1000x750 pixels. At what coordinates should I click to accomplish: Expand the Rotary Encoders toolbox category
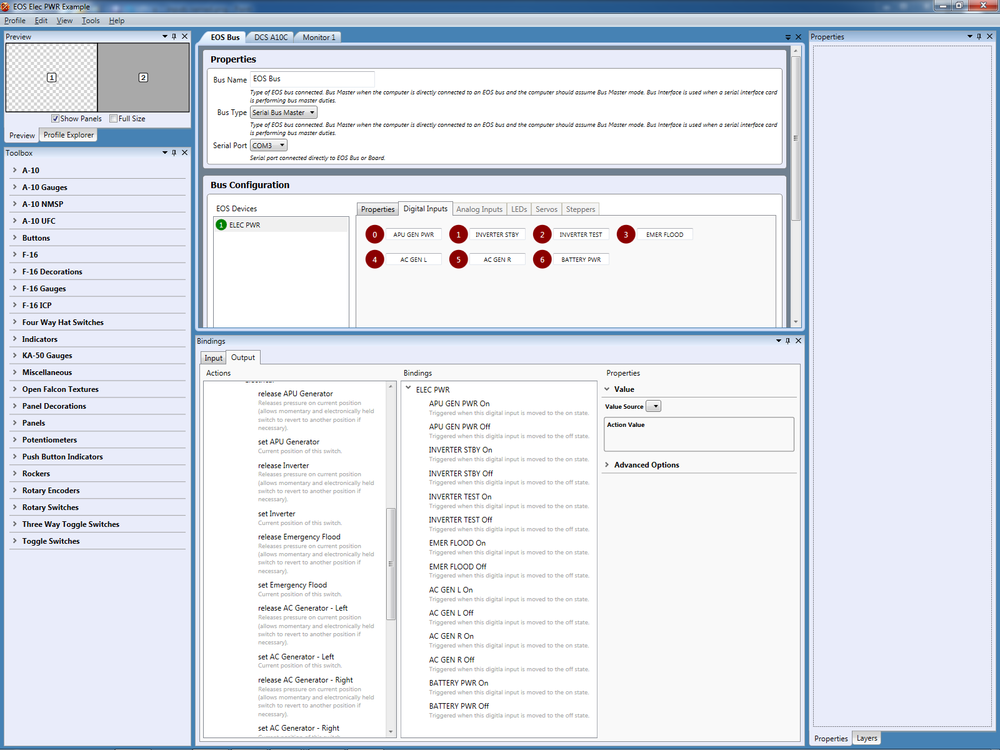(x=15, y=490)
